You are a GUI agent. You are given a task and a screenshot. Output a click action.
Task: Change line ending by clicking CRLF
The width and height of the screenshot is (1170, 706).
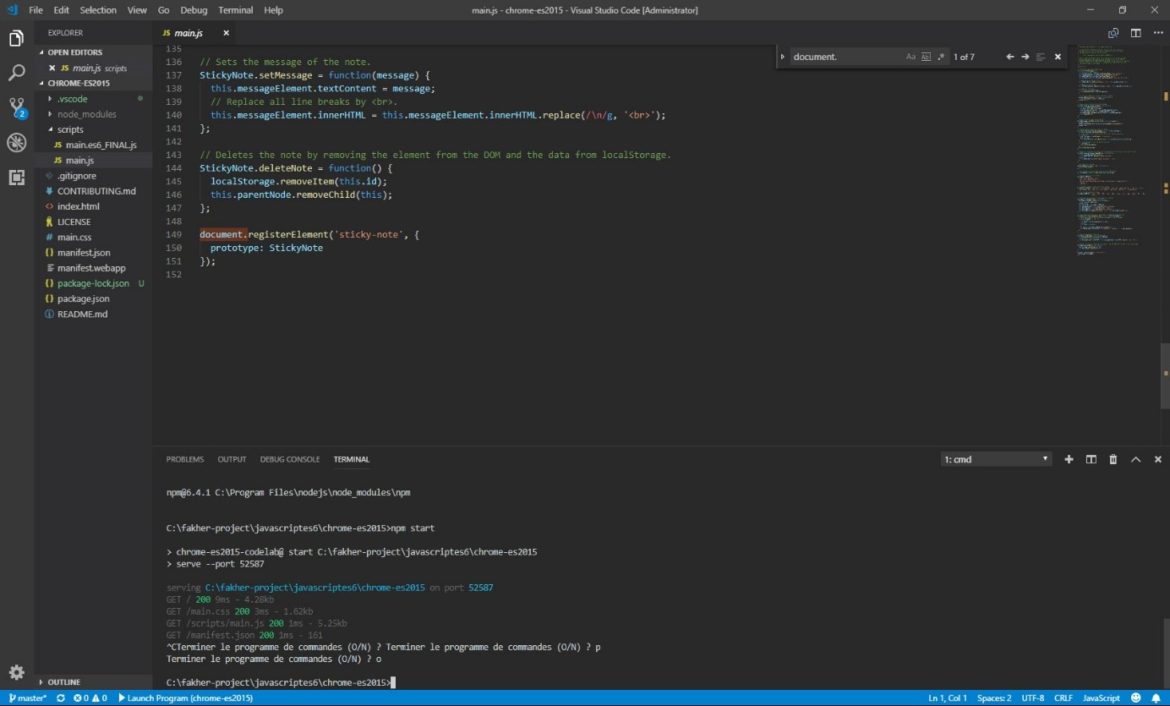coord(1063,698)
